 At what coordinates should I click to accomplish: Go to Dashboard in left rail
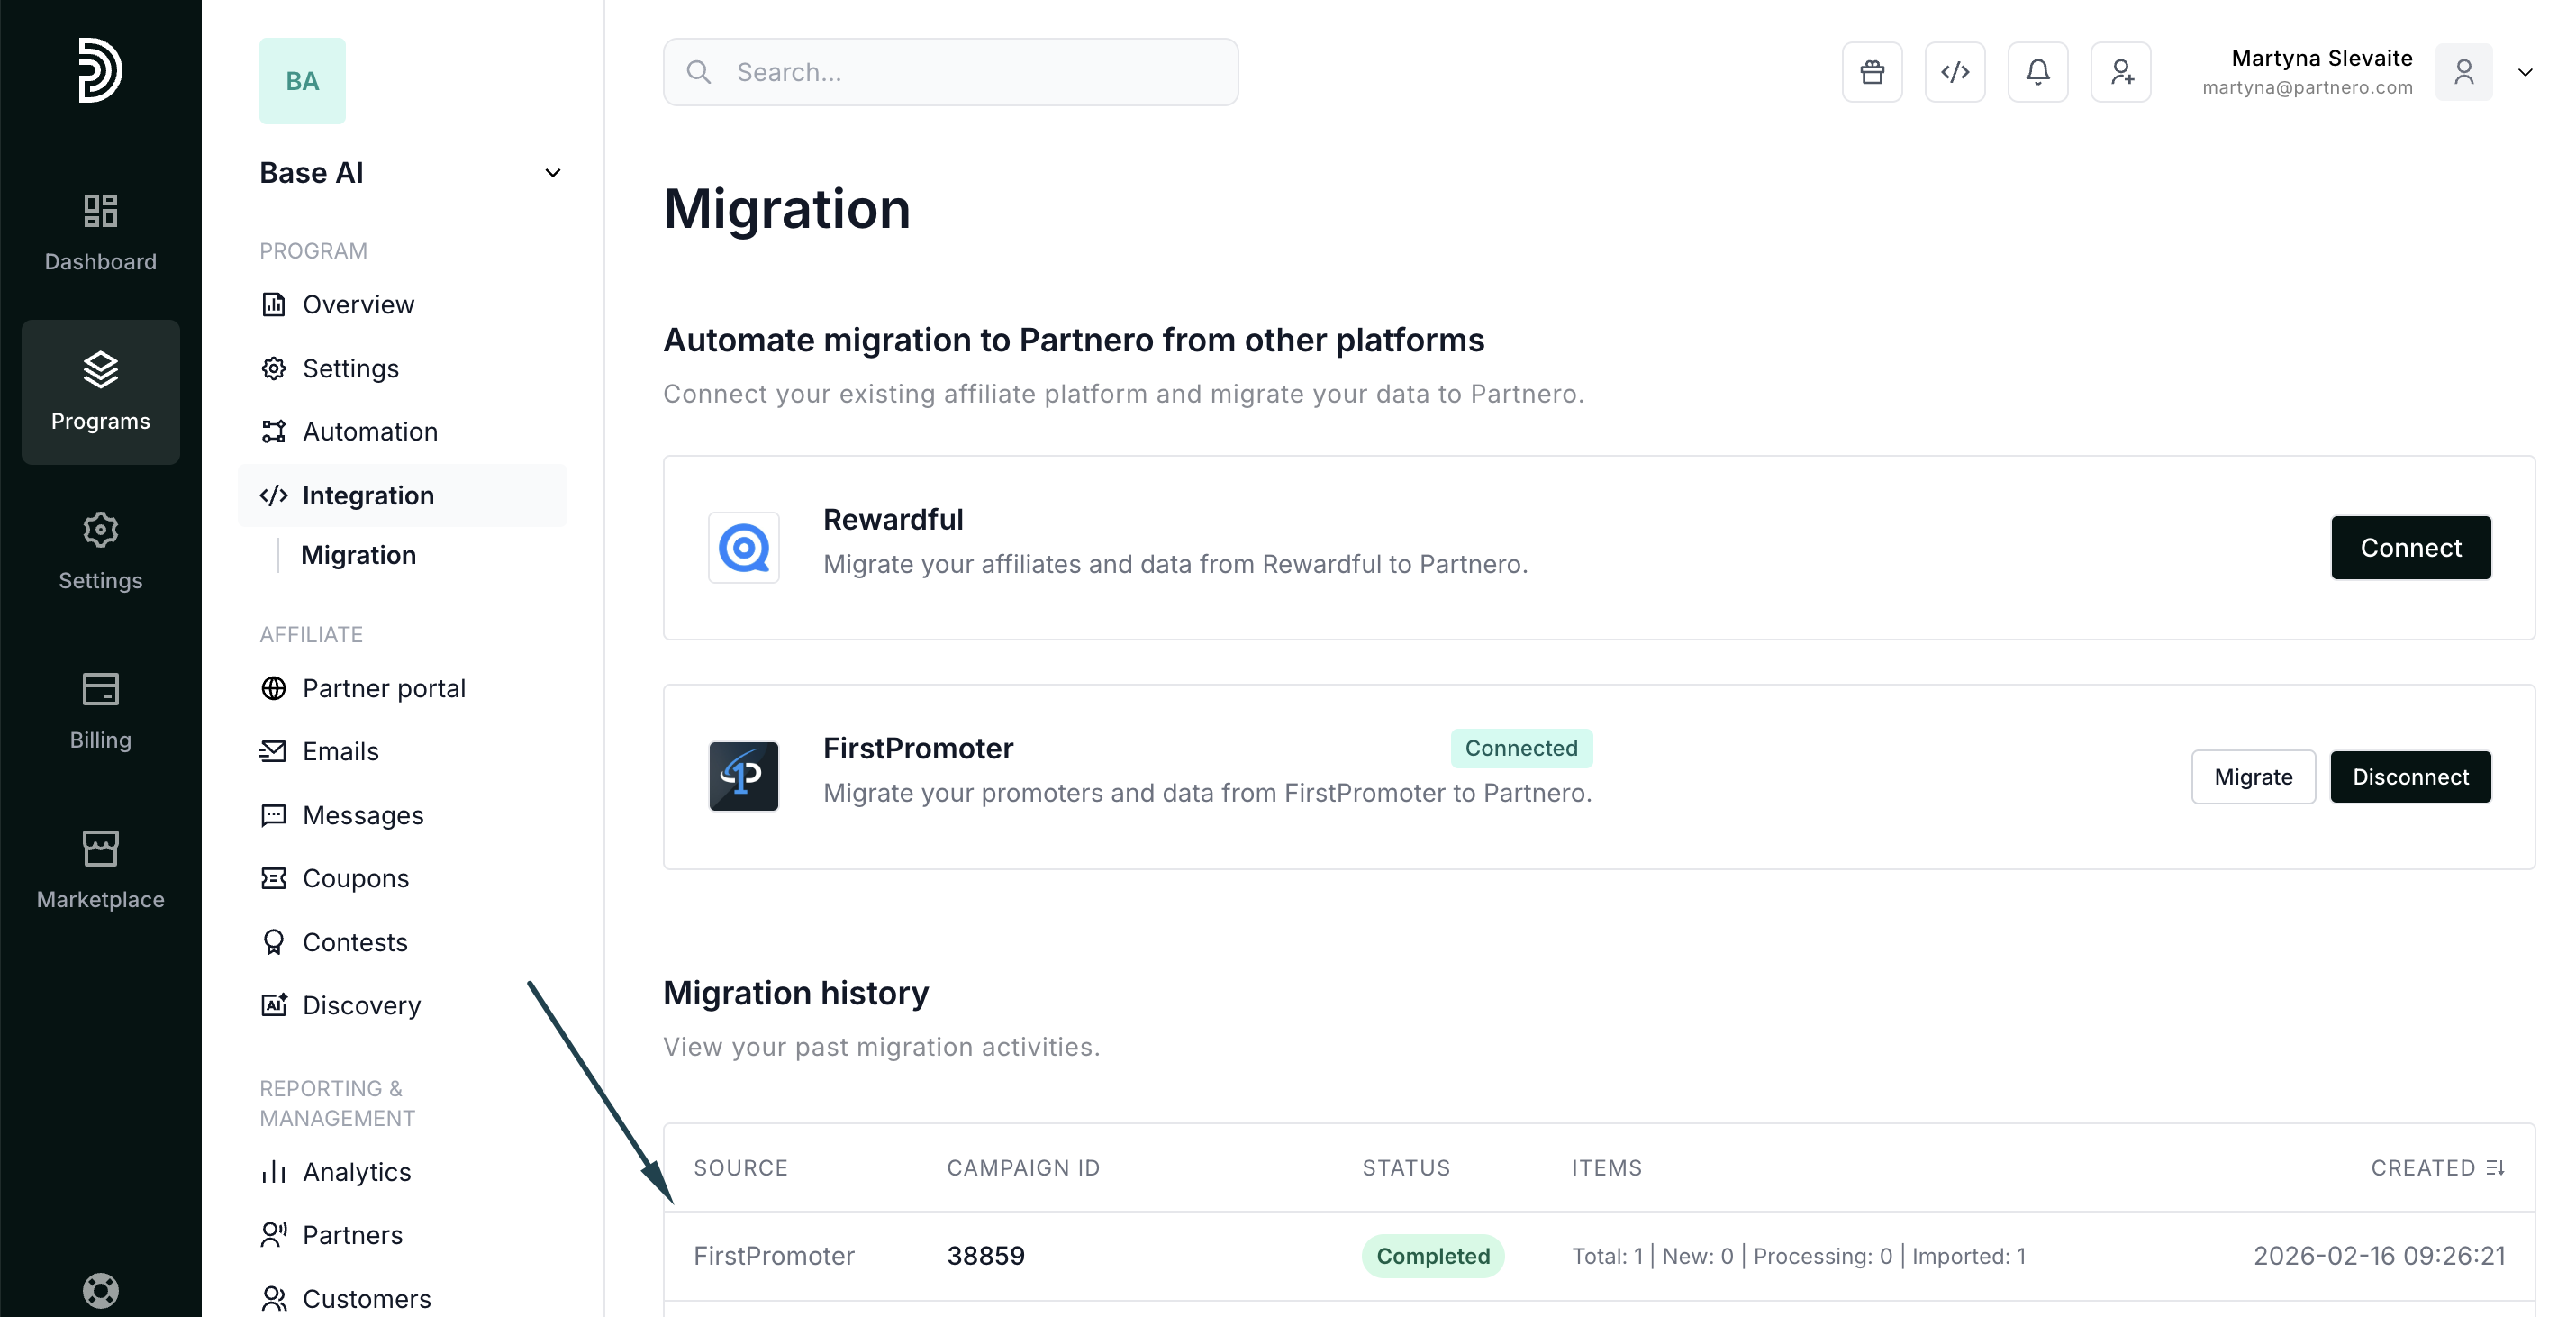coord(100,232)
